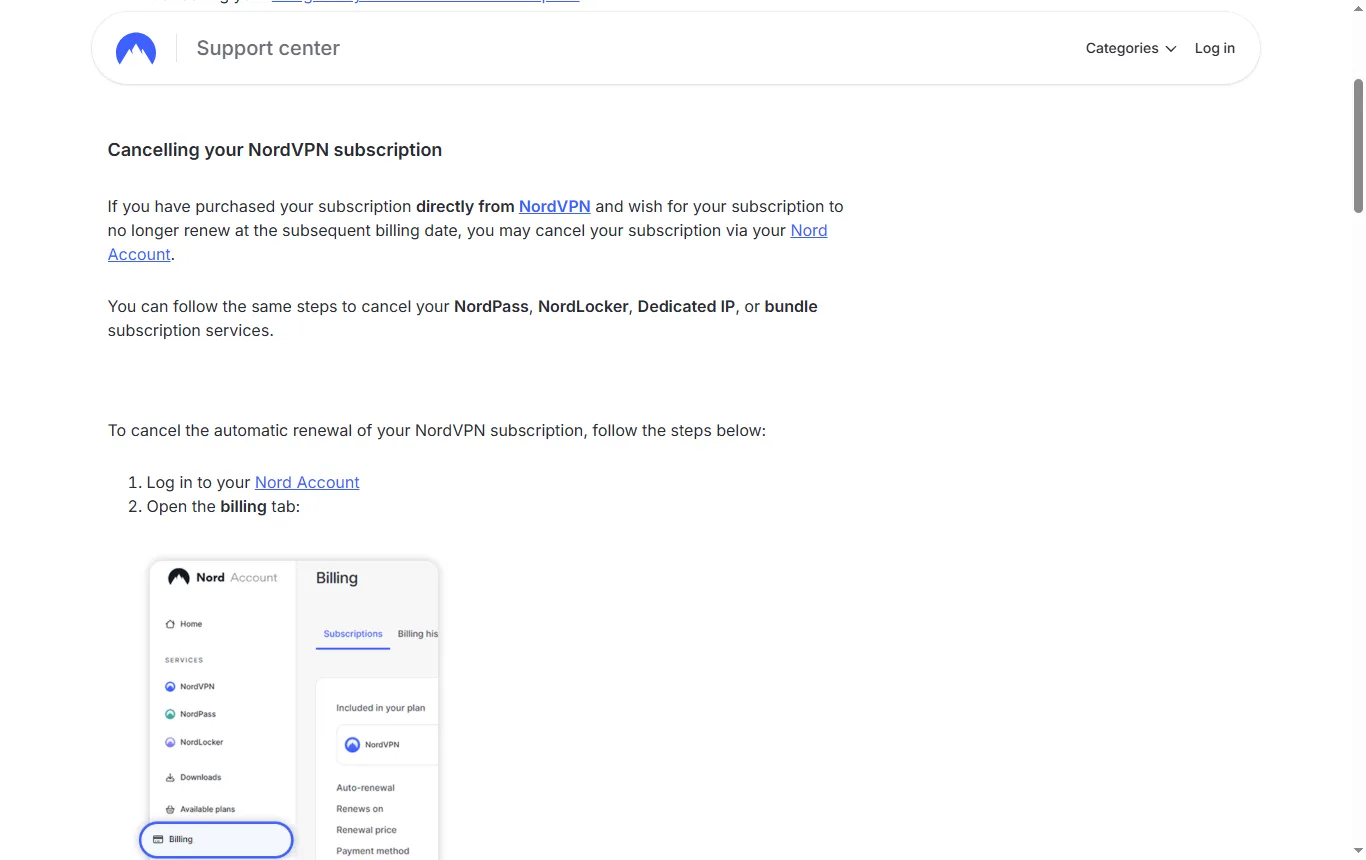Expand the Categories dropdown
This screenshot has width=1366, height=860.
(x=1131, y=48)
